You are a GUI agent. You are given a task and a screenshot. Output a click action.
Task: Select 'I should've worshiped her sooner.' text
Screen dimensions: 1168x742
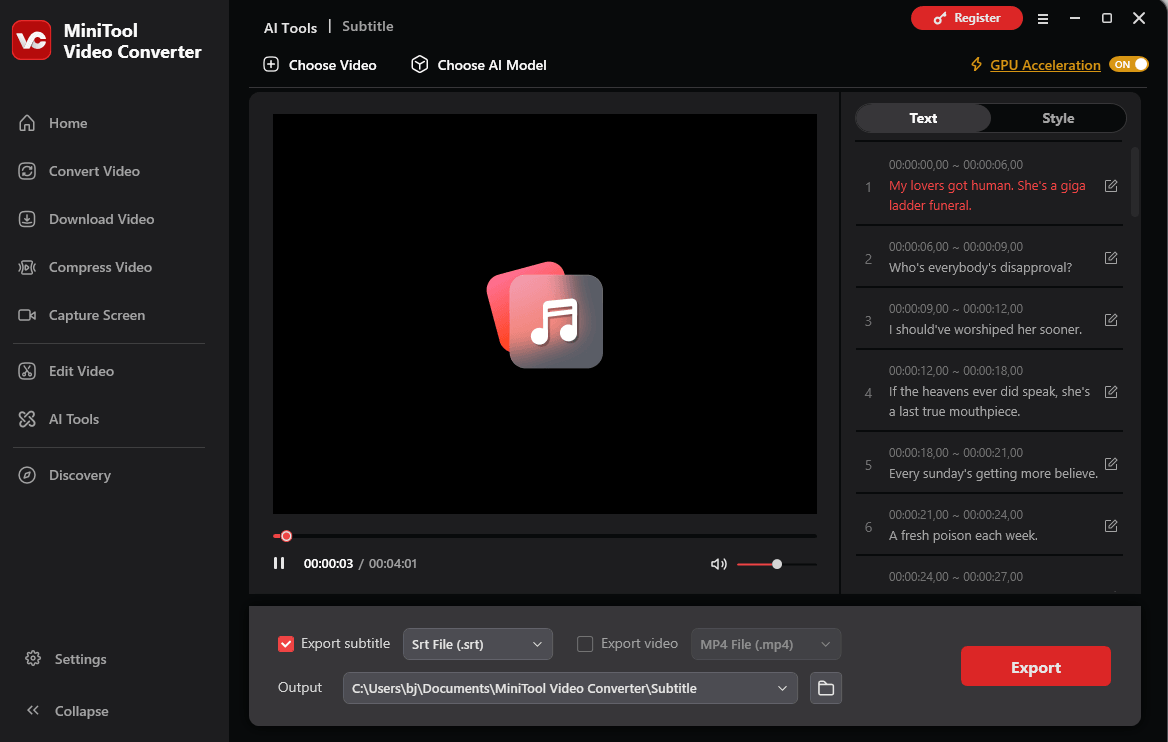(985, 329)
